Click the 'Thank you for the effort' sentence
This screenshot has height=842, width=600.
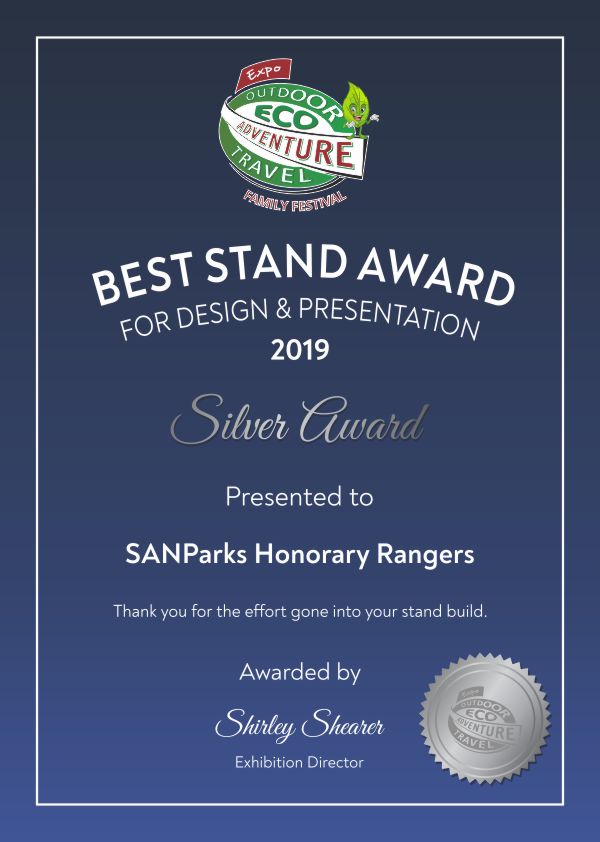300,612
